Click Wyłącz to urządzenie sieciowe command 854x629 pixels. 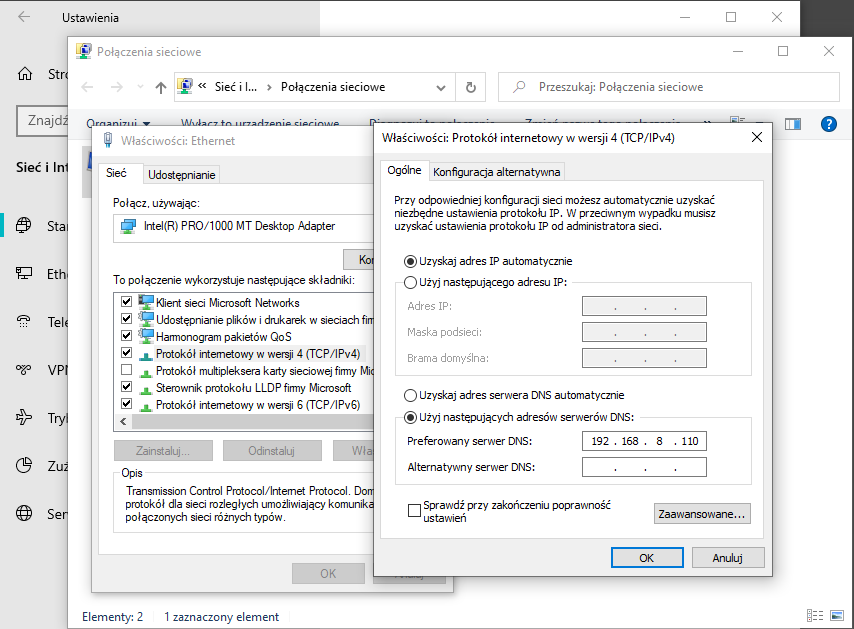[260, 123]
